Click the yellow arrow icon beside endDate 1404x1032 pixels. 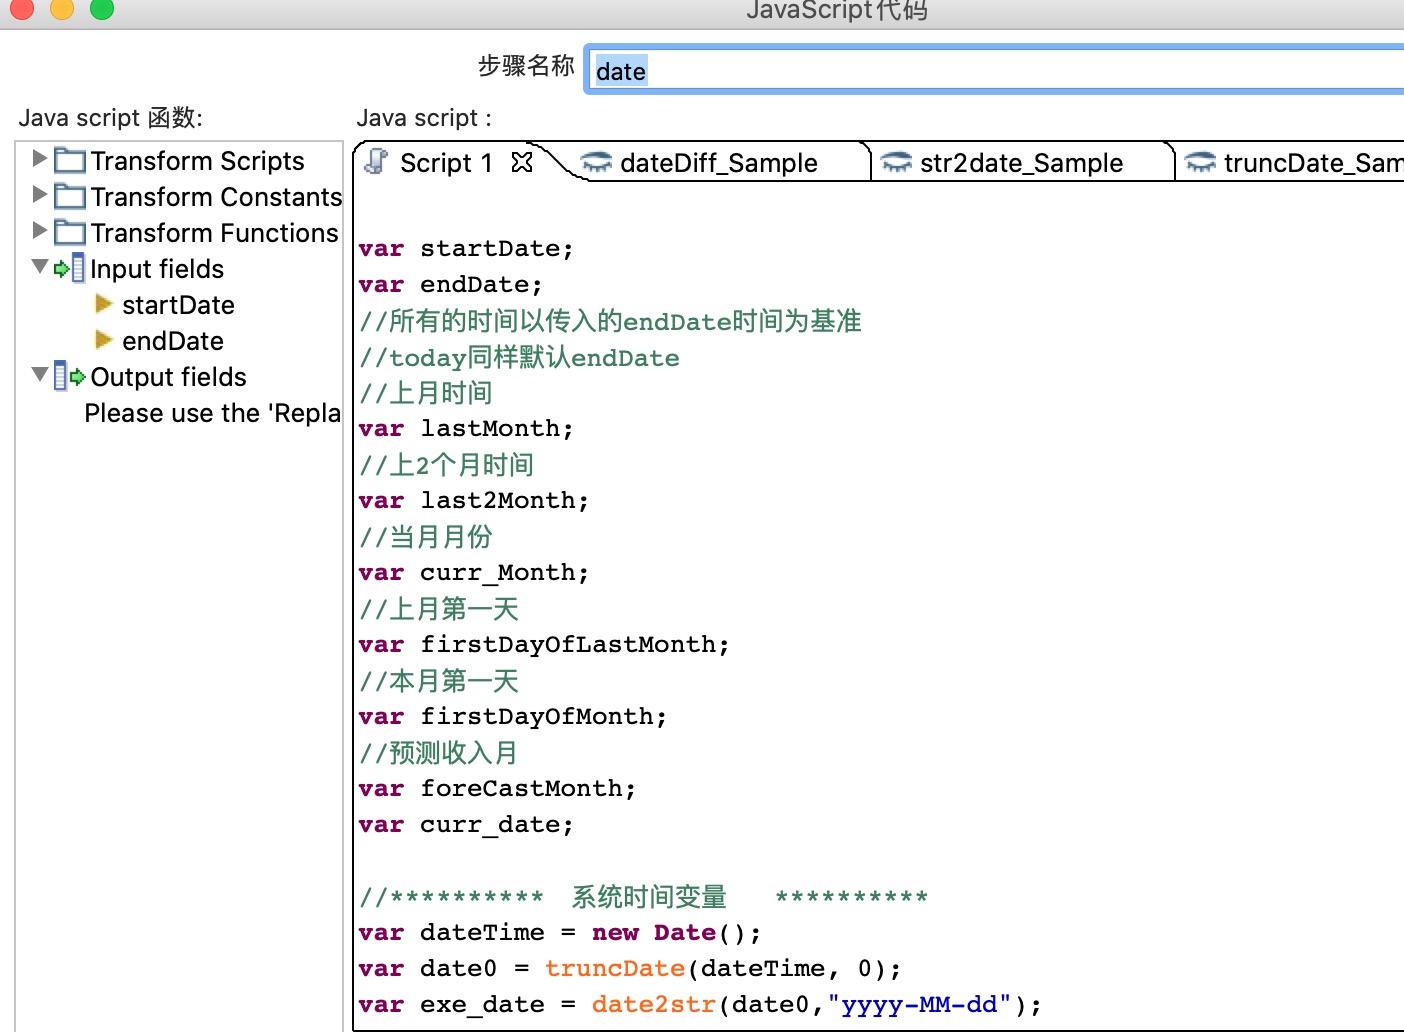pos(103,340)
